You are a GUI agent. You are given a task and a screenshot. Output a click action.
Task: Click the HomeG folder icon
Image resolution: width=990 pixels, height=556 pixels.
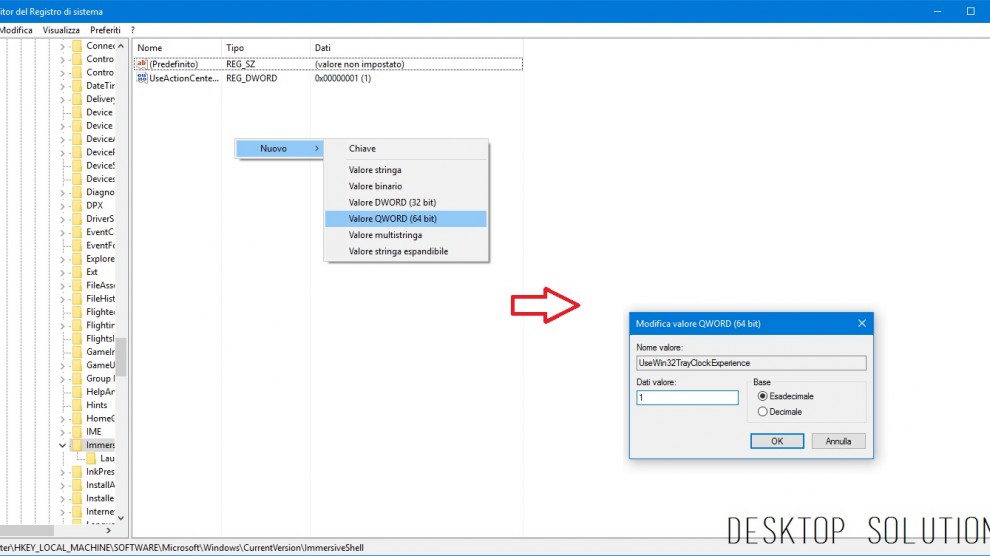pos(77,418)
